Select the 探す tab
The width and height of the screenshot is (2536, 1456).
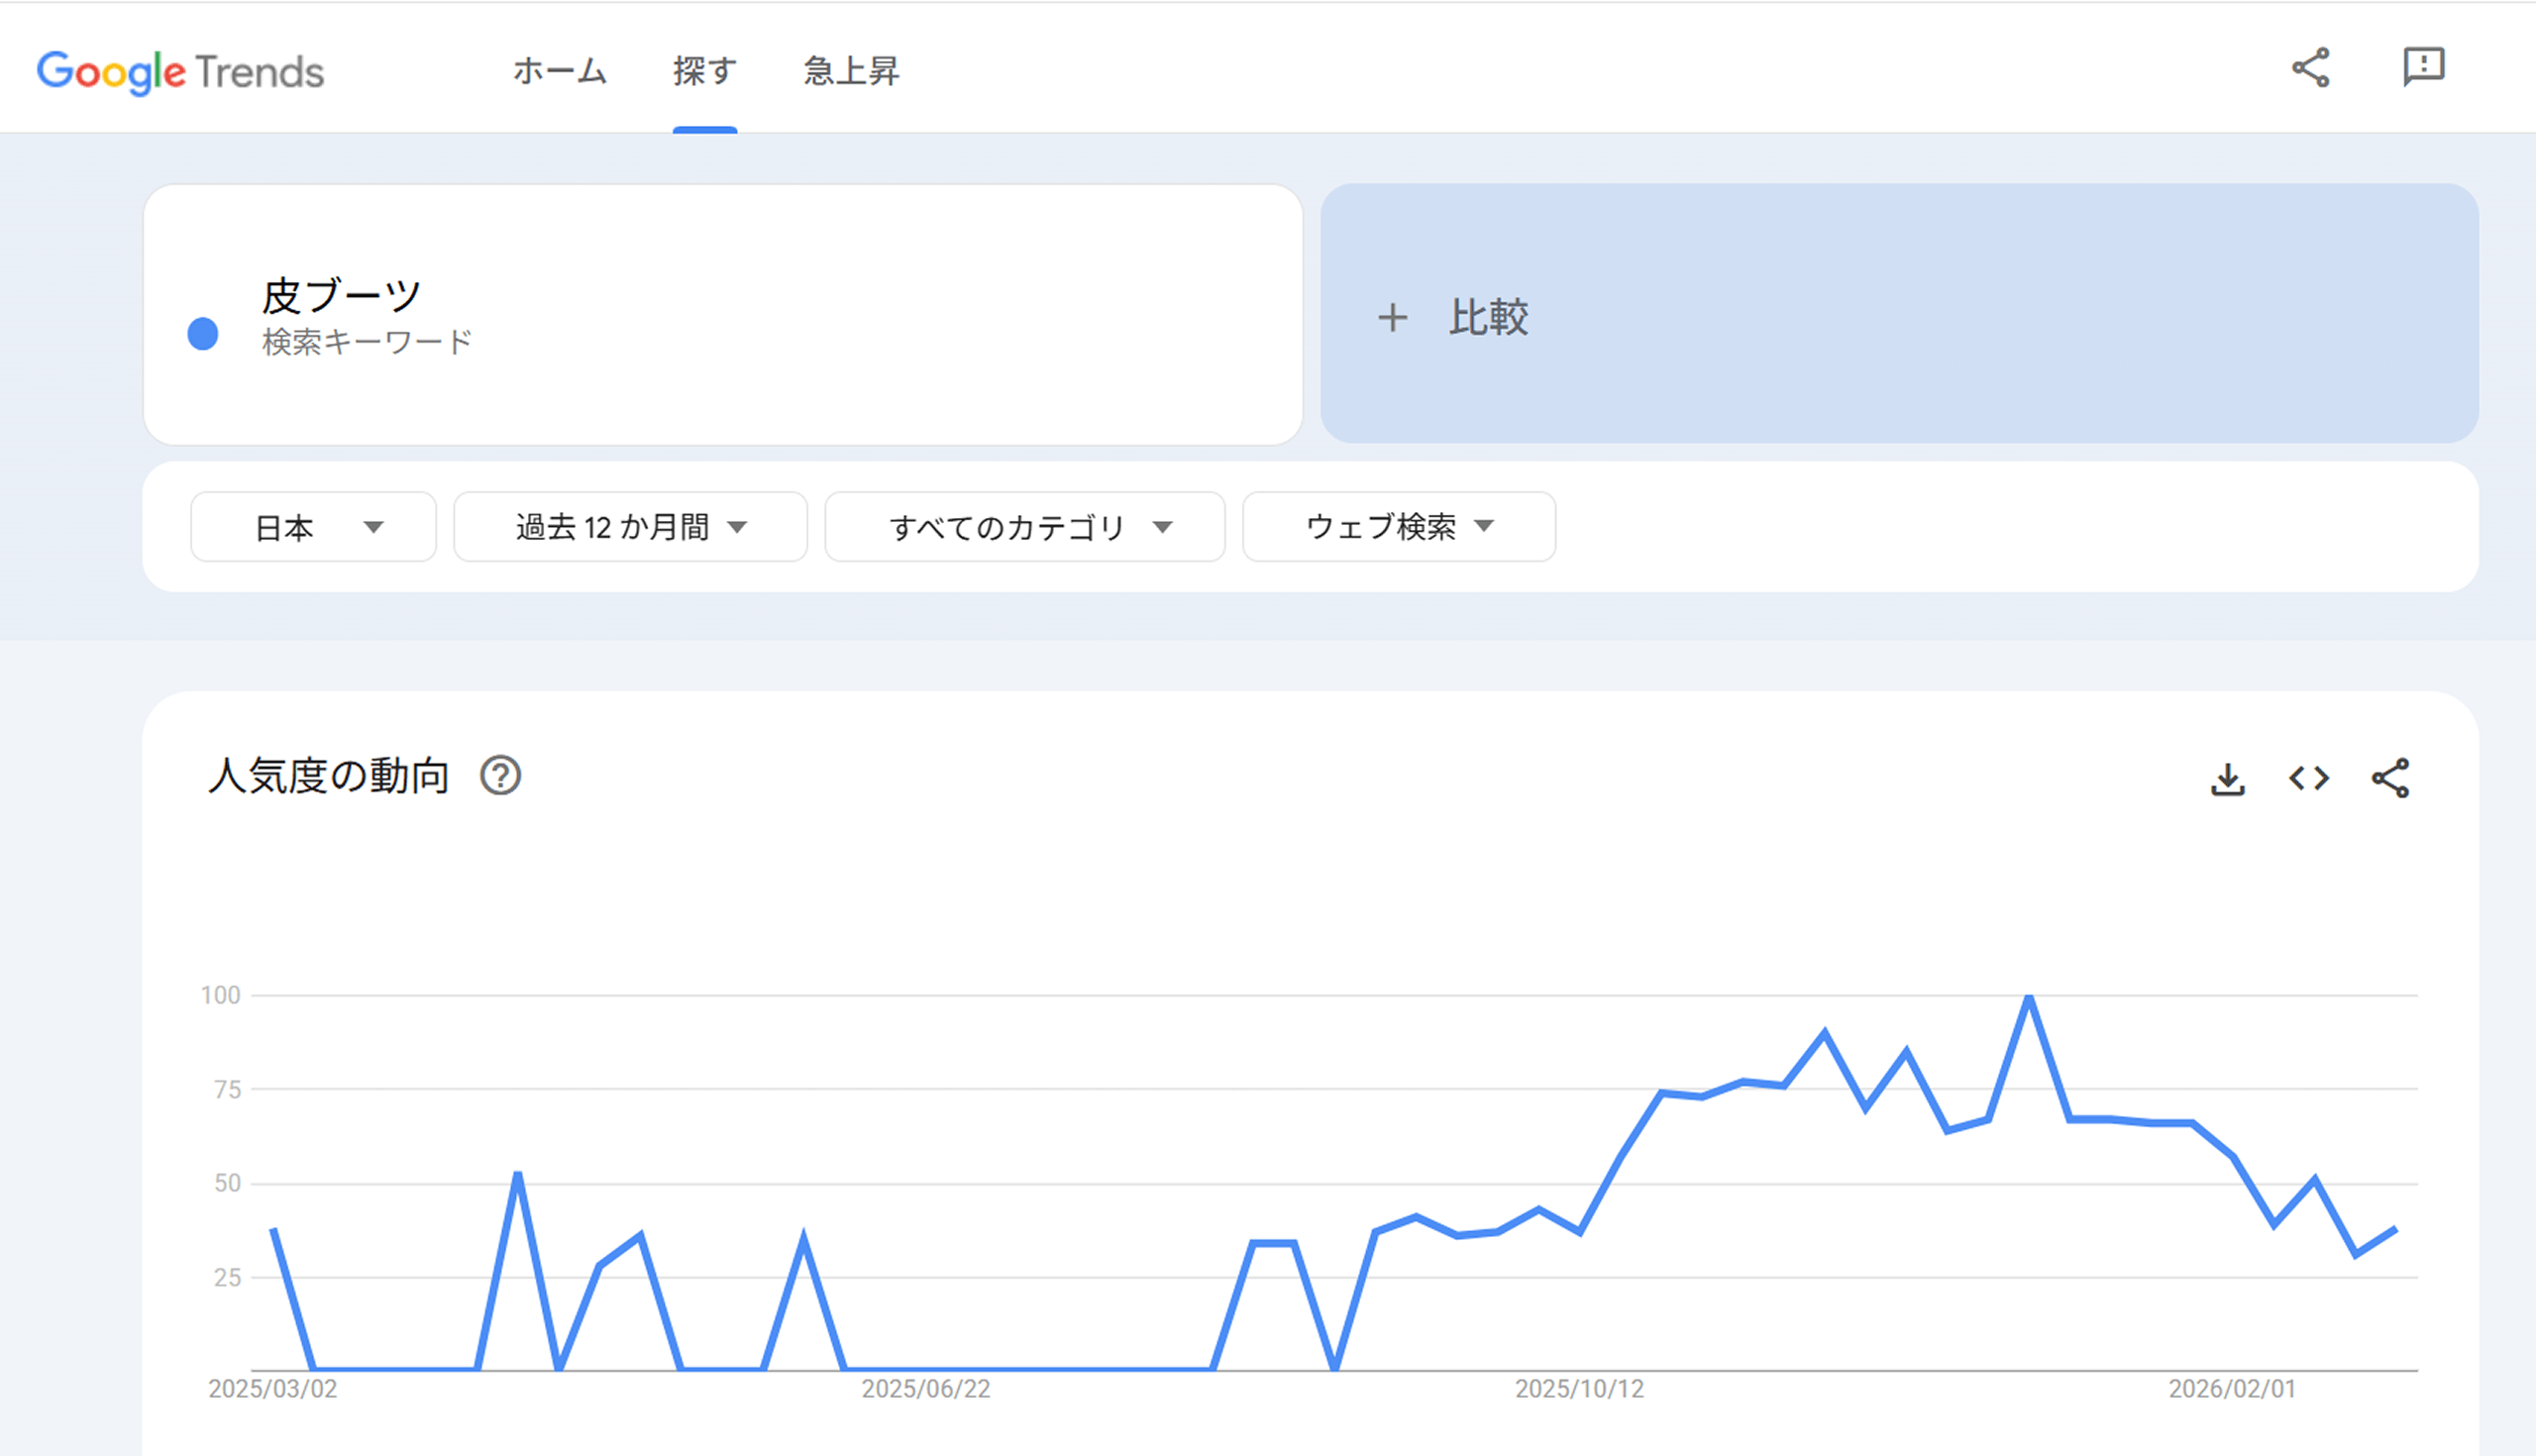coord(704,71)
